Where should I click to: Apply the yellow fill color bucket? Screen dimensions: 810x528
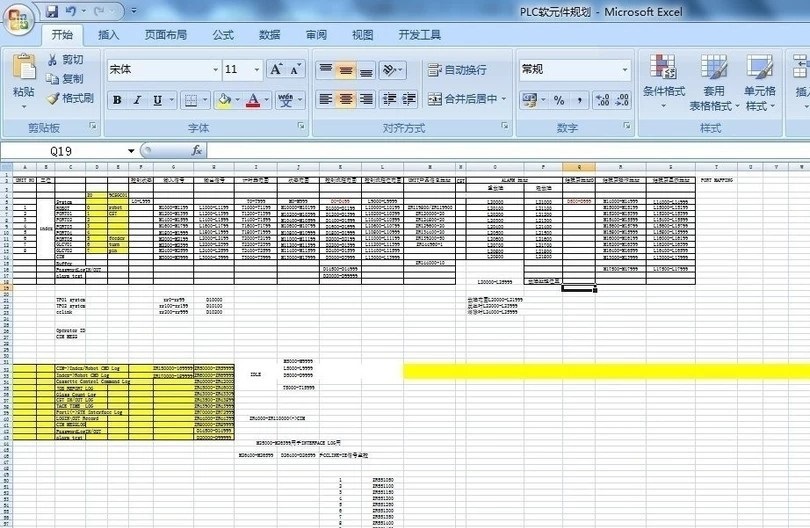click(x=225, y=100)
